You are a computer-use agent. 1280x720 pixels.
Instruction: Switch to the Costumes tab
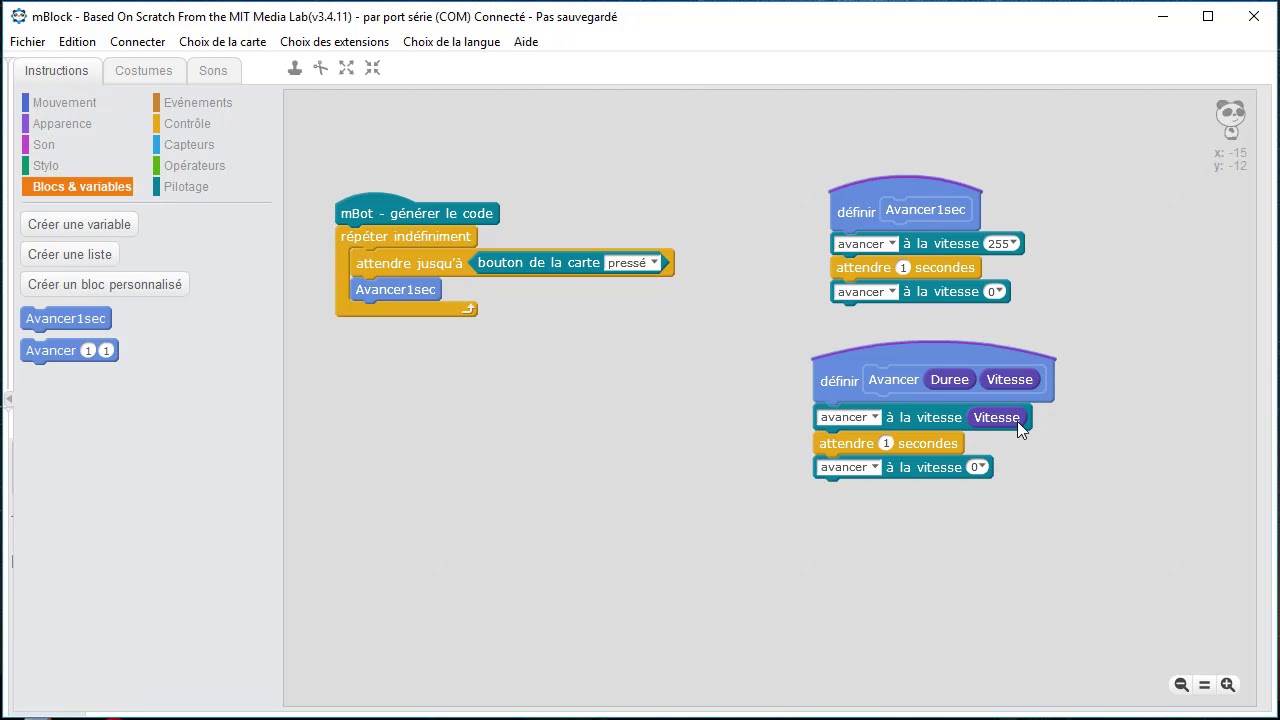click(x=144, y=71)
